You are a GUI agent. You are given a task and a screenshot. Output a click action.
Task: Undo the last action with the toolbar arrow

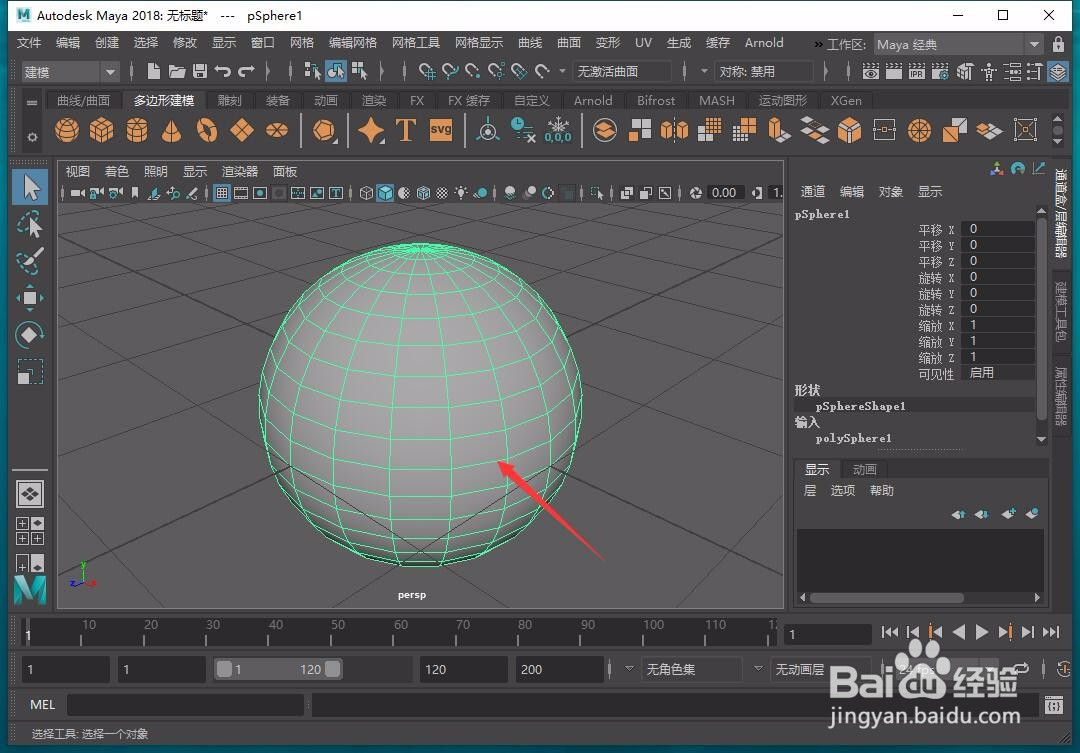coord(222,71)
